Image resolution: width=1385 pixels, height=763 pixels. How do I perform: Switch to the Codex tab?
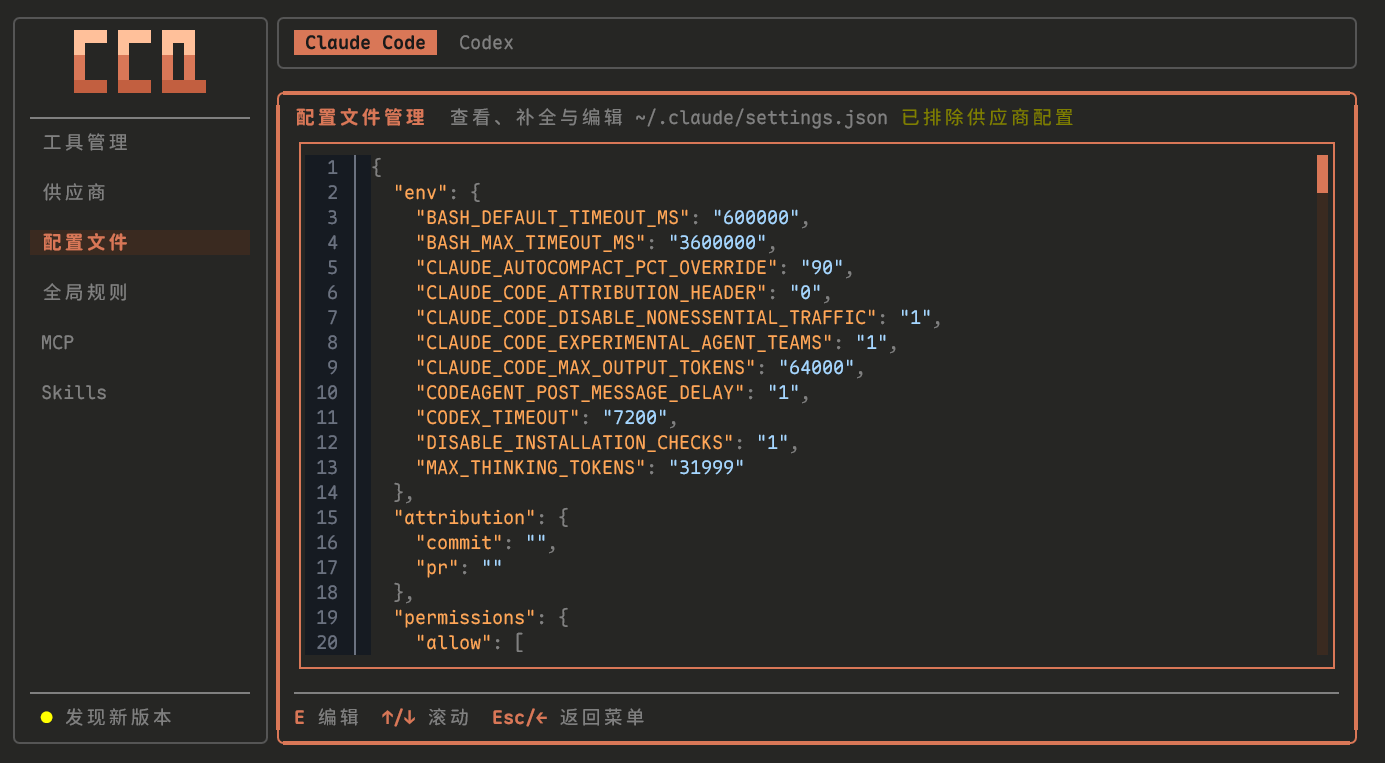click(486, 43)
